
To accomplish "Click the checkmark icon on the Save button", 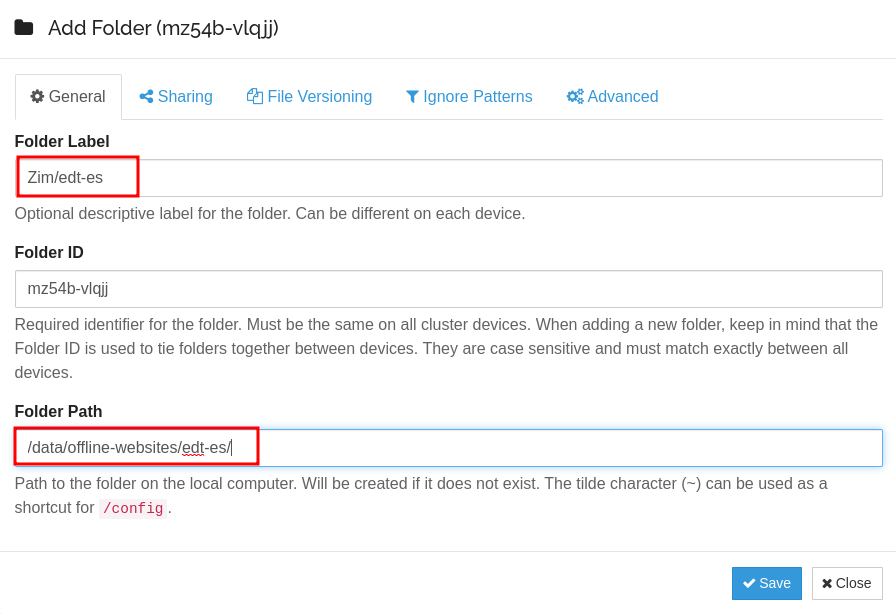I will tap(749, 583).
